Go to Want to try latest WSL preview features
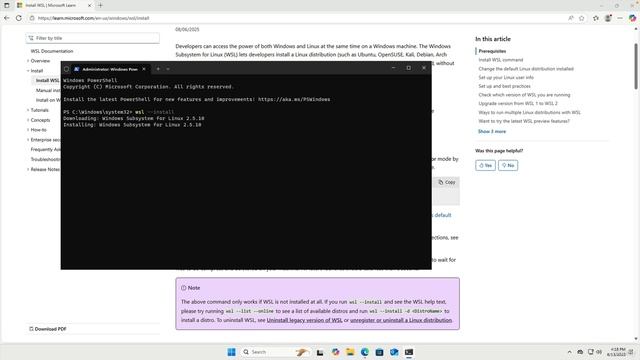 pos(524,121)
